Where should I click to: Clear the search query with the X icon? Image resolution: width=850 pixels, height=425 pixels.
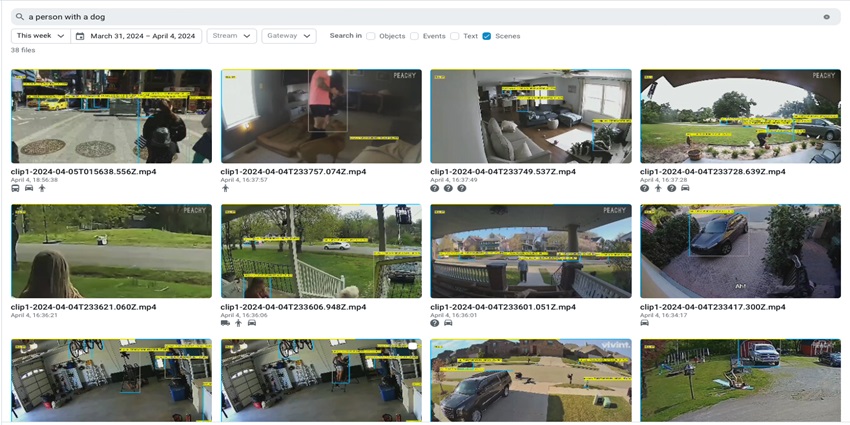[826, 17]
